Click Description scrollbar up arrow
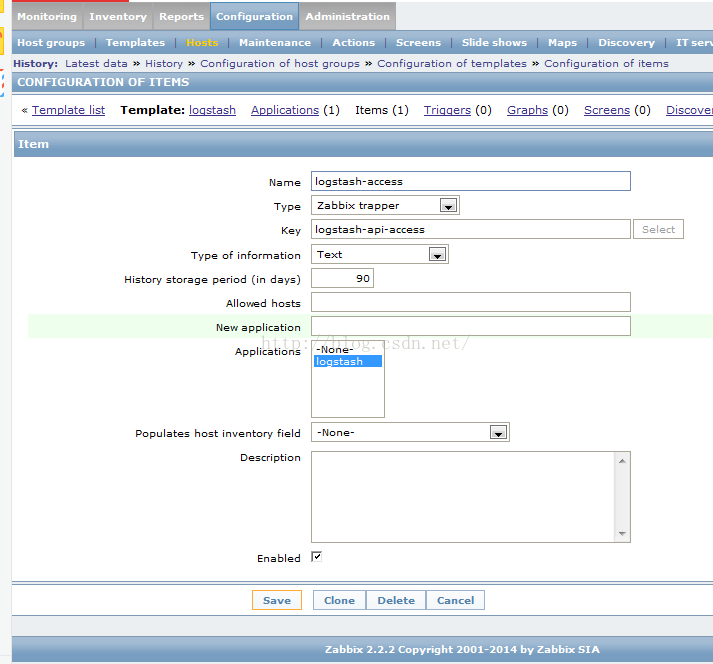The image size is (713, 664). point(622,461)
